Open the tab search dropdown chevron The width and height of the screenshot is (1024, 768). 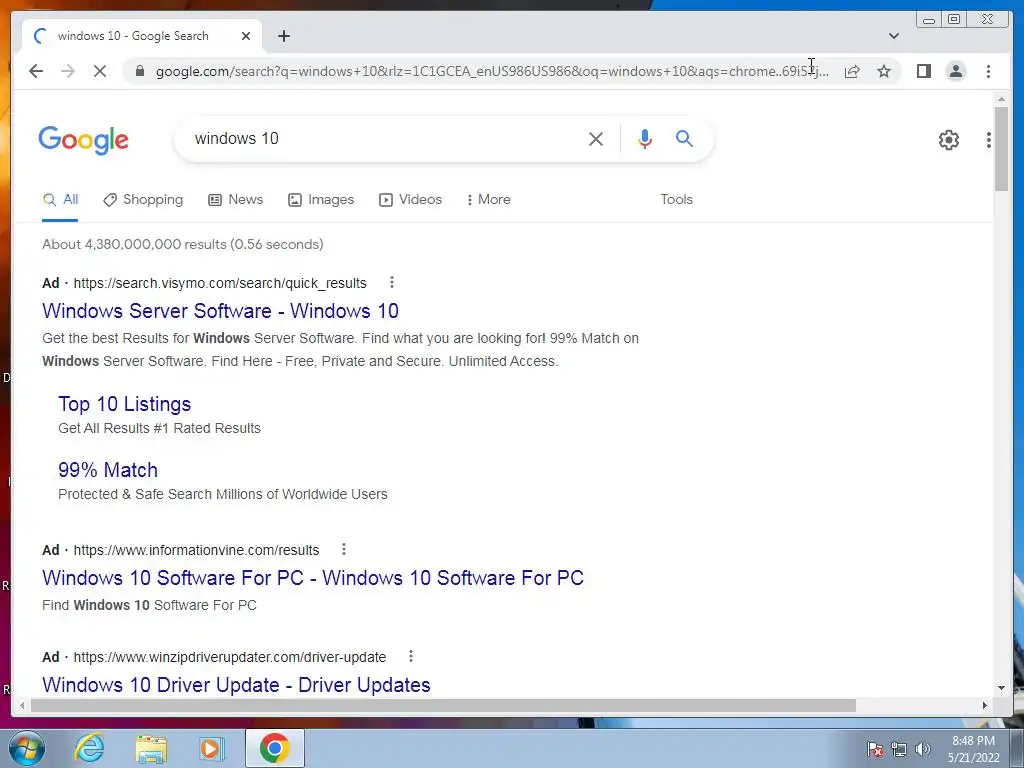coord(893,36)
